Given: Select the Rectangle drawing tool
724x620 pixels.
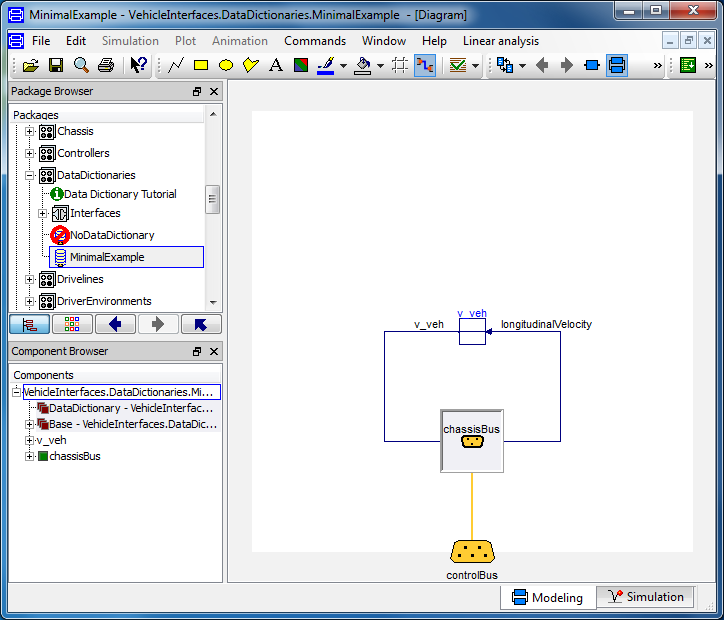Looking at the screenshot, I should (201, 66).
